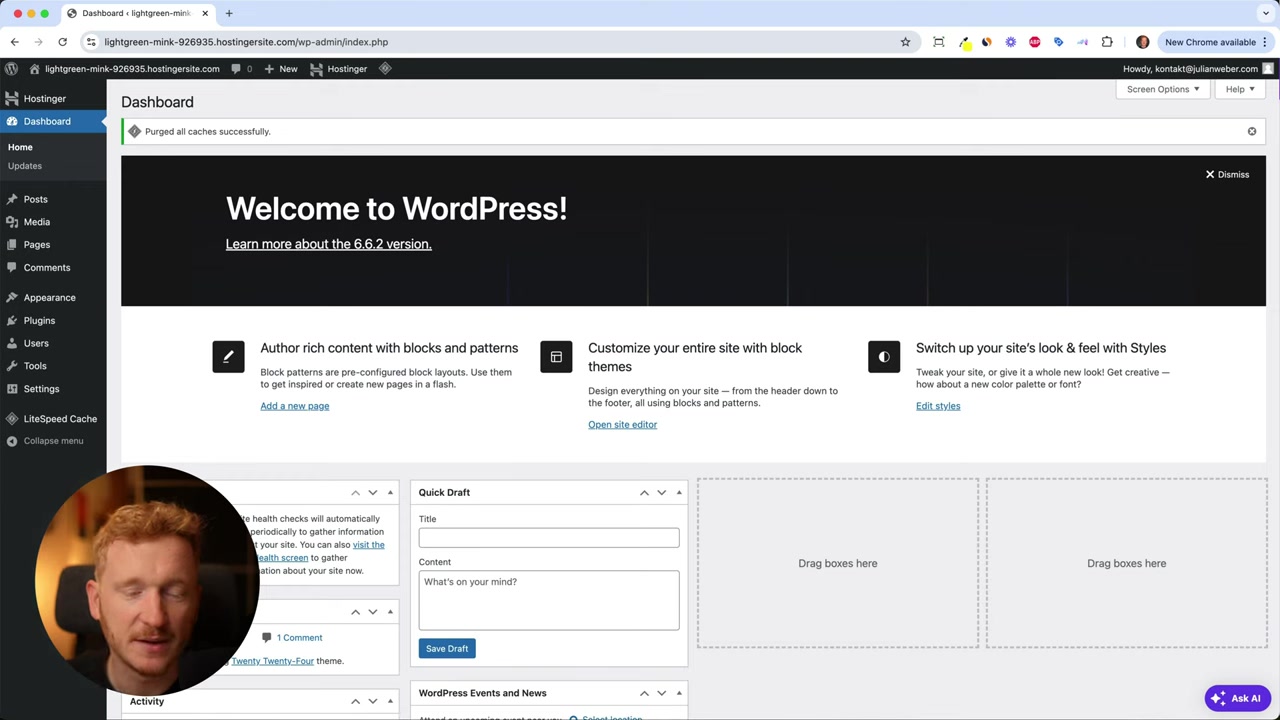
Task: Move Quick Draft widget down with arrow
Action: [x=661, y=492]
